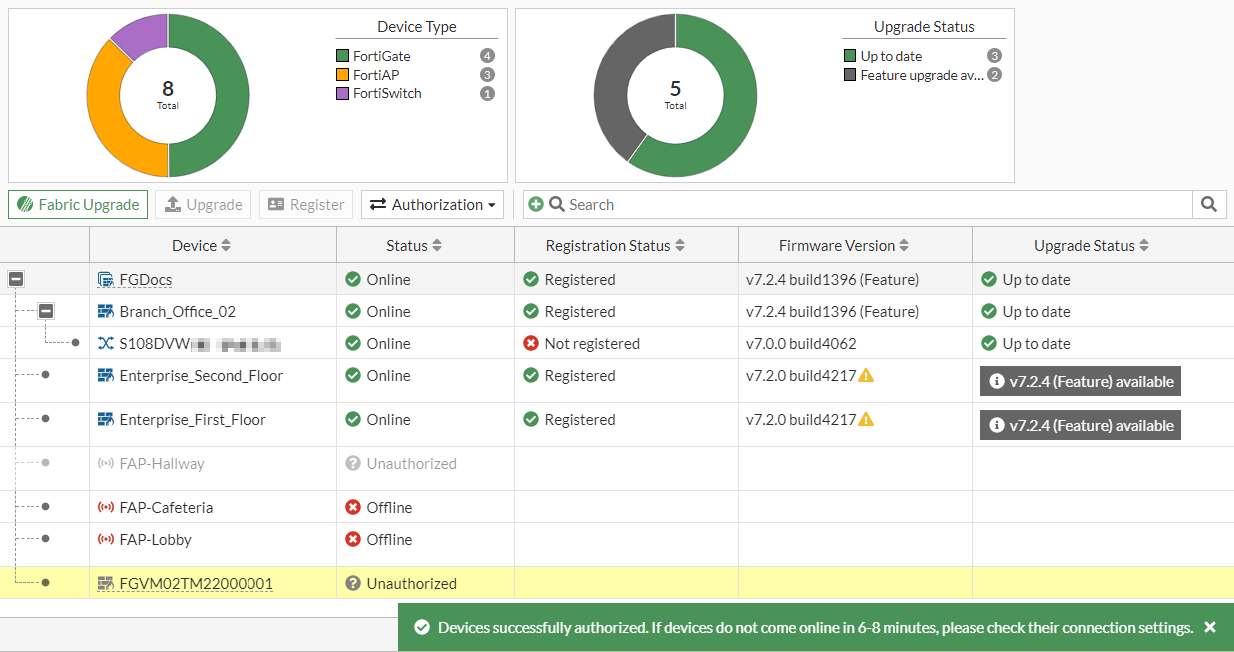The height and width of the screenshot is (652, 1234).
Task: Click the firmware warning icon for Enterprise_Second_Floor
Action: pos(866,376)
